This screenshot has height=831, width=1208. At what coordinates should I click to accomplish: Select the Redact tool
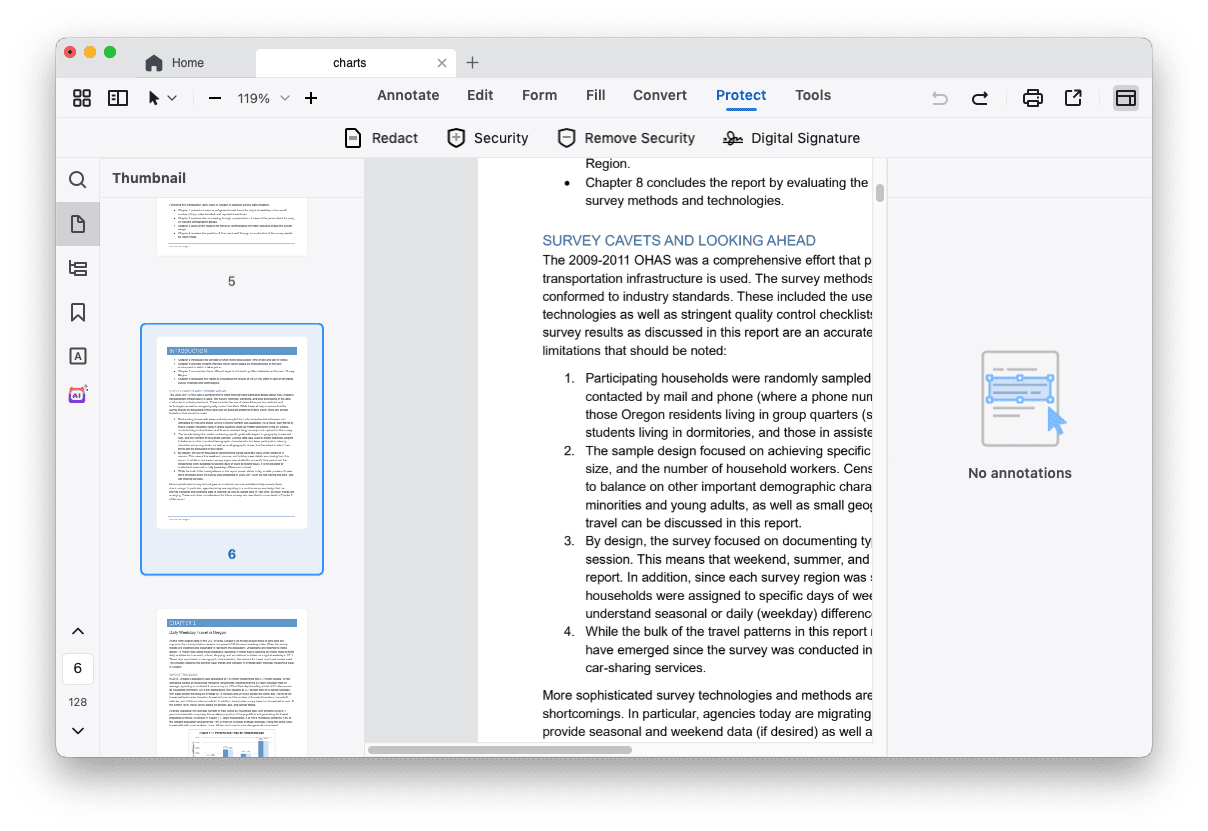tap(381, 137)
